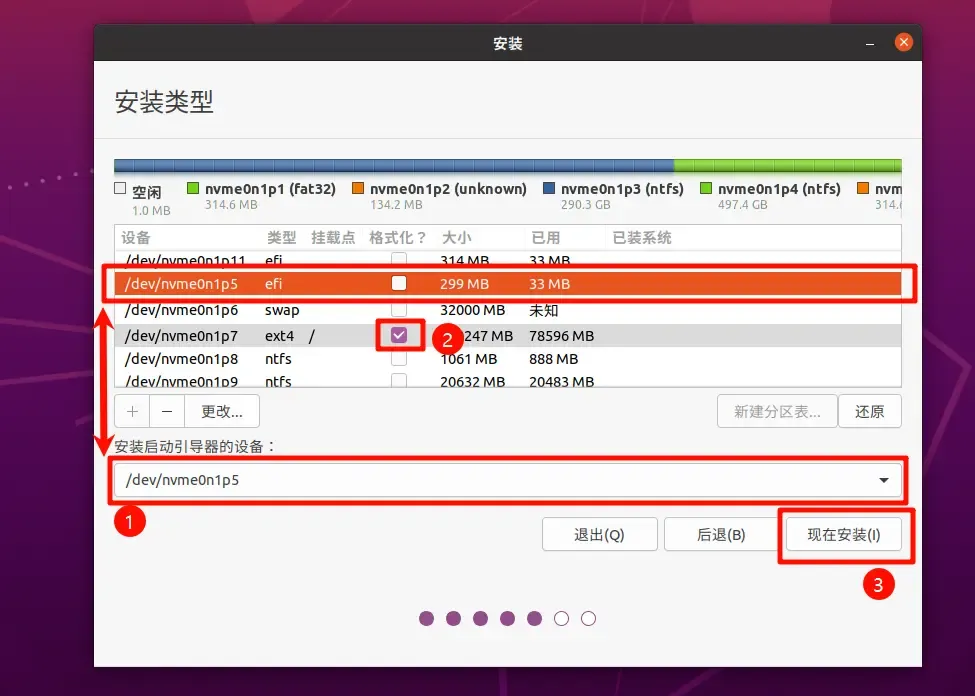Click the plus add-partition button
This screenshot has height=696, width=975.
pos(132,411)
